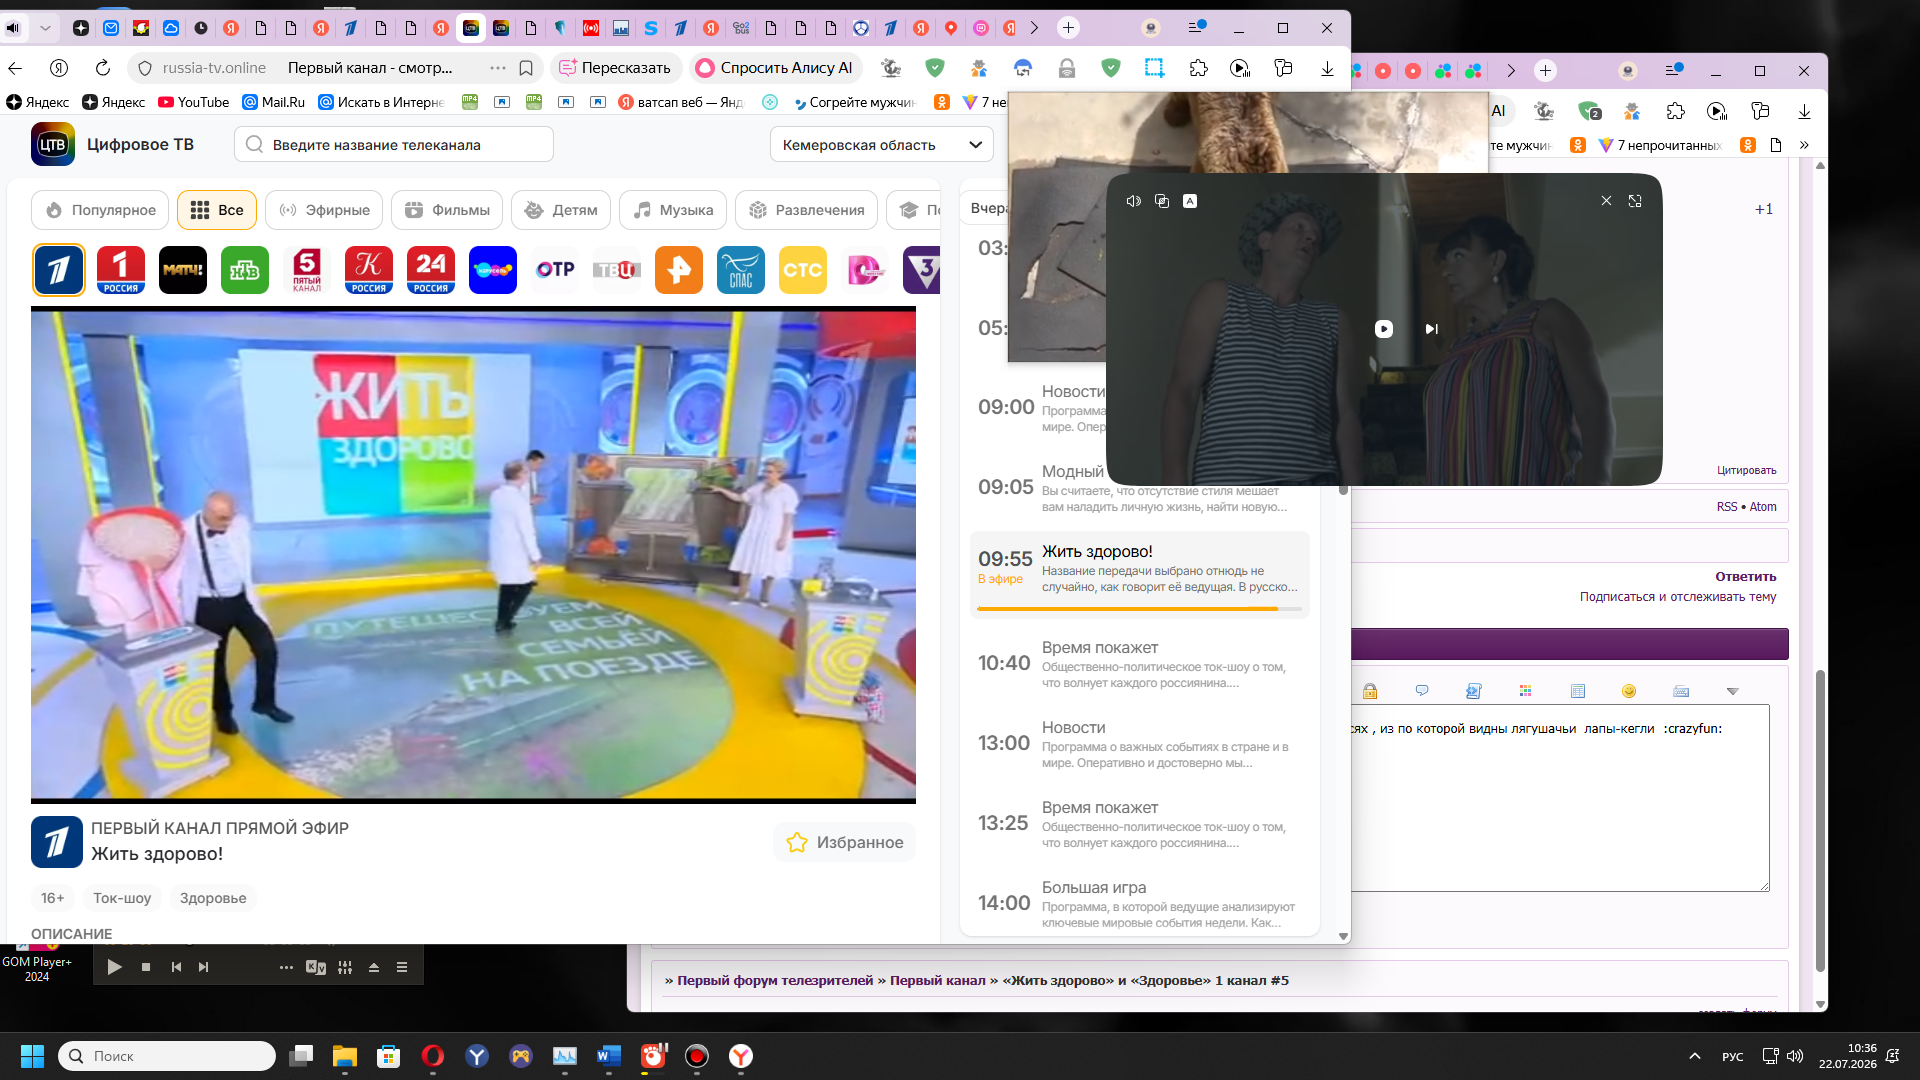Click the Жить здорово broadcast progress bar
The width and height of the screenshot is (1920, 1080).
click(x=1139, y=608)
